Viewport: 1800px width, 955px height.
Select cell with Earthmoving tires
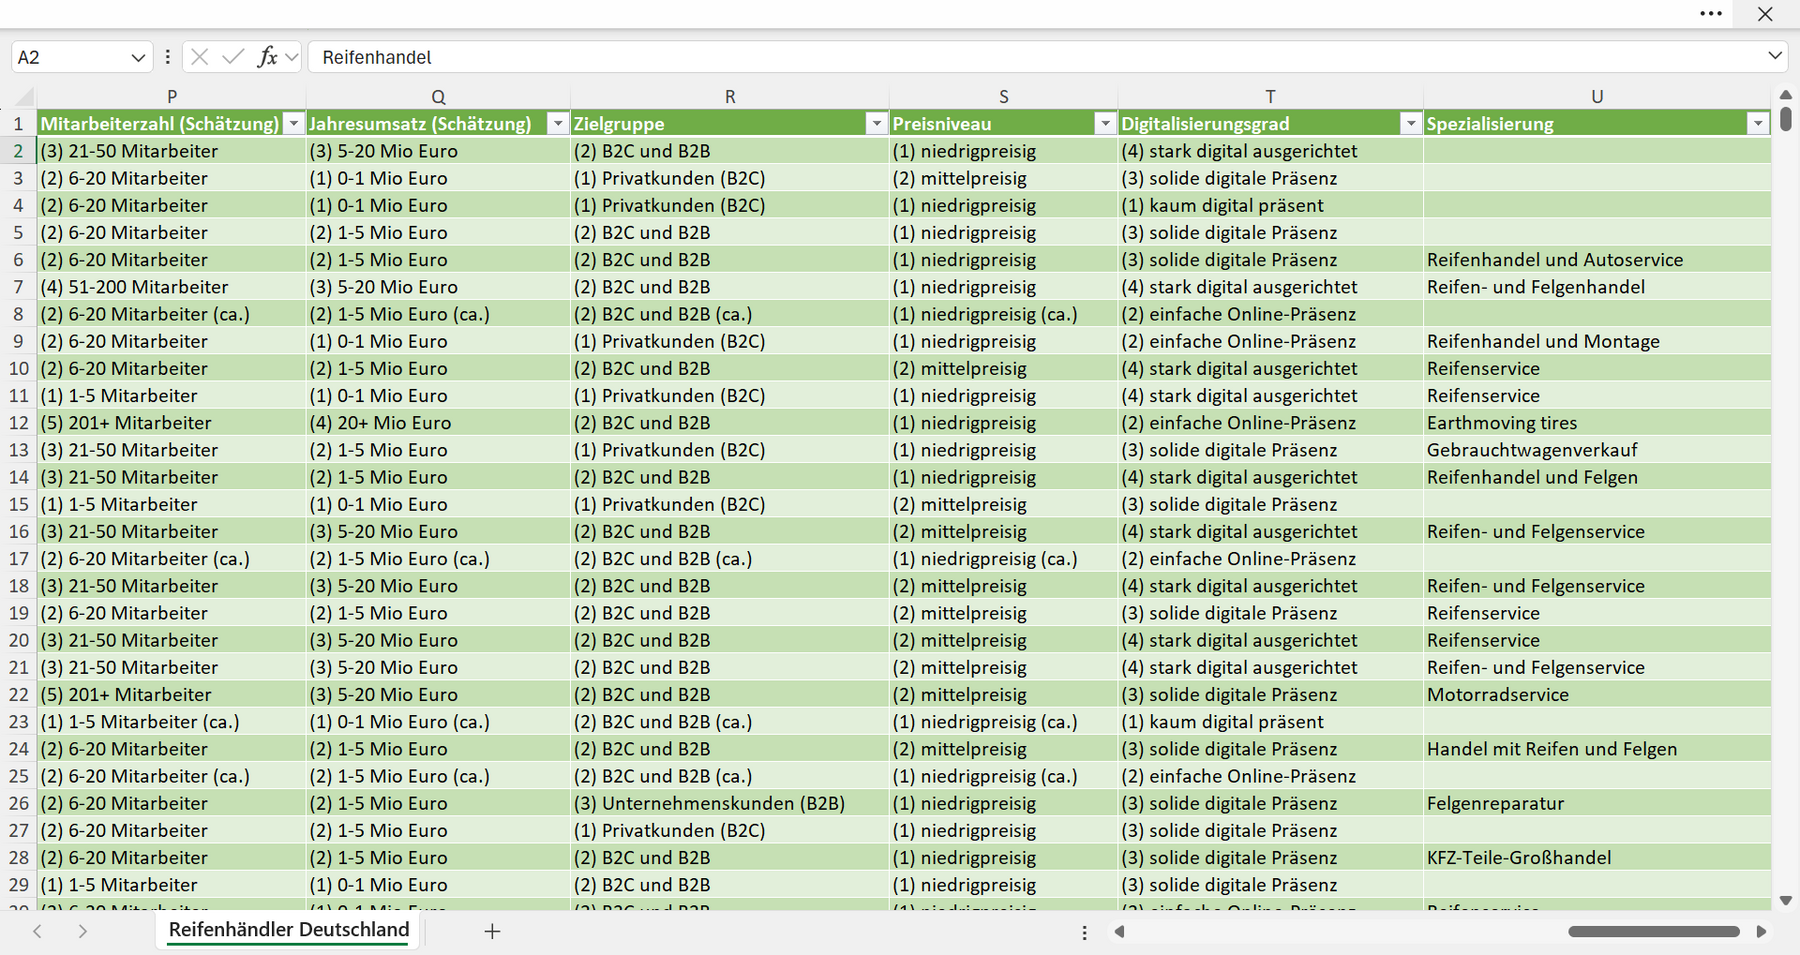click(1597, 423)
